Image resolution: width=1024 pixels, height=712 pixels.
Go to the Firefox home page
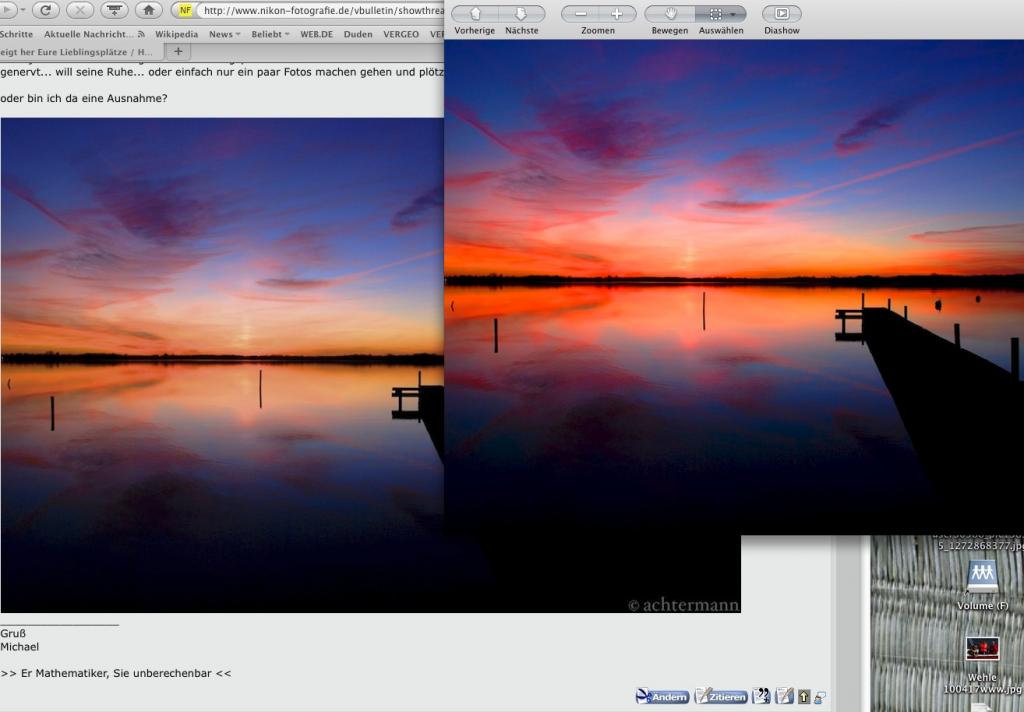148,10
